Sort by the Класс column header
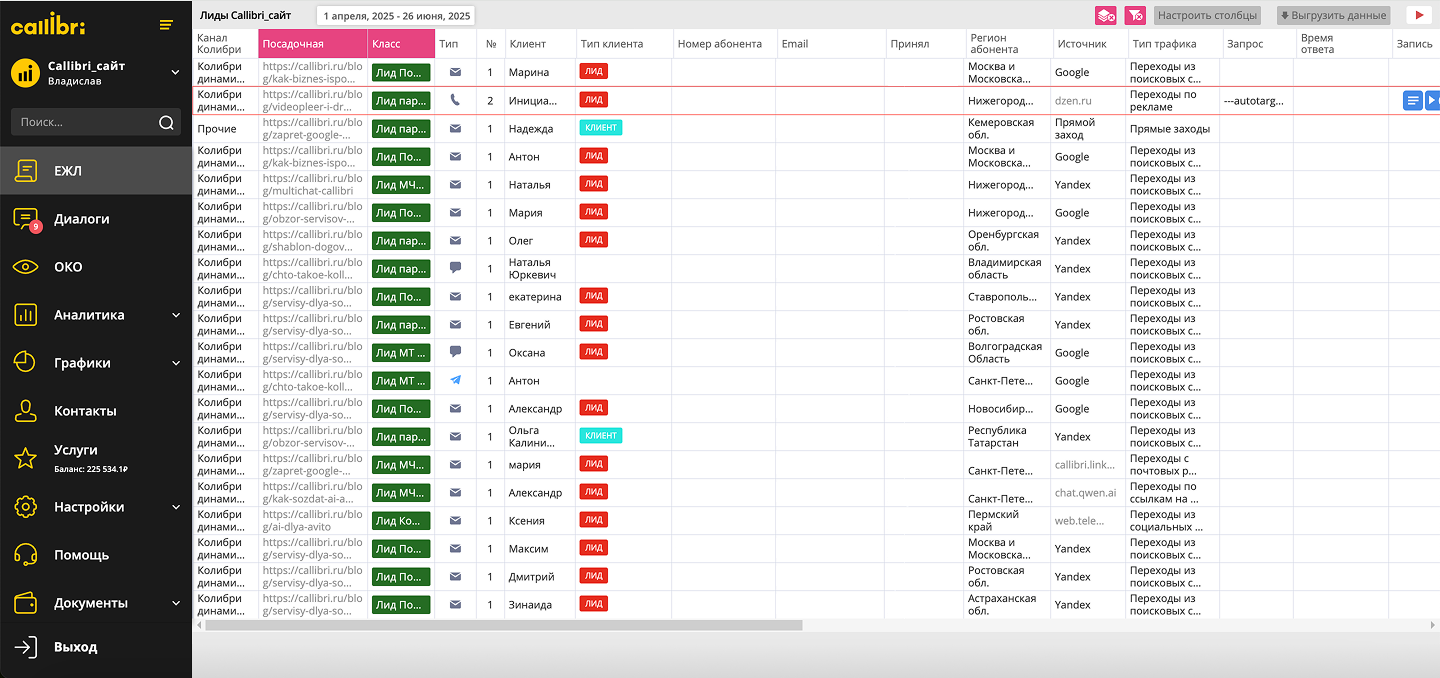This screenshot has height=678, width=1440. tap(401, 44)
